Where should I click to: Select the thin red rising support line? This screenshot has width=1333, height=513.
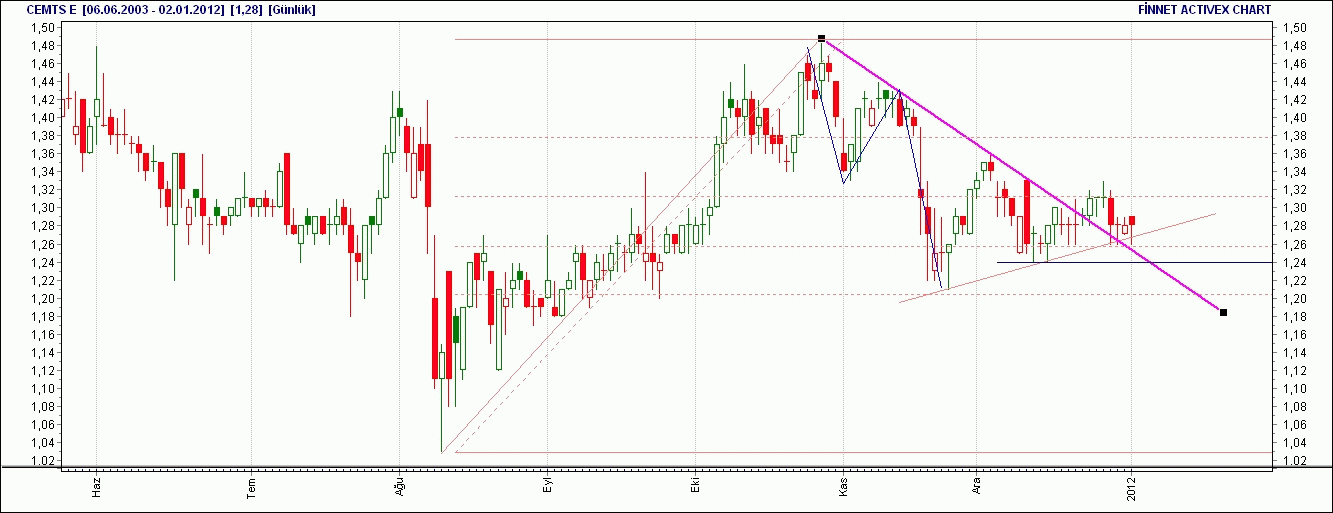tap(1057, 257)
